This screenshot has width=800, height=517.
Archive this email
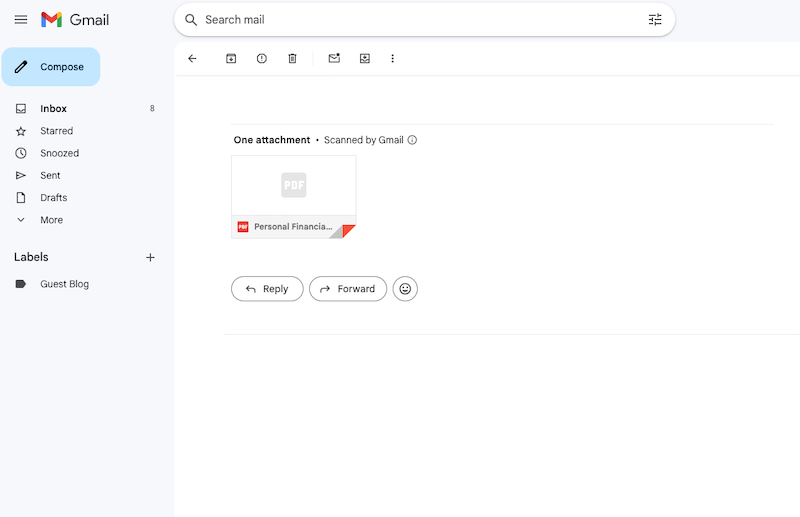231,59
